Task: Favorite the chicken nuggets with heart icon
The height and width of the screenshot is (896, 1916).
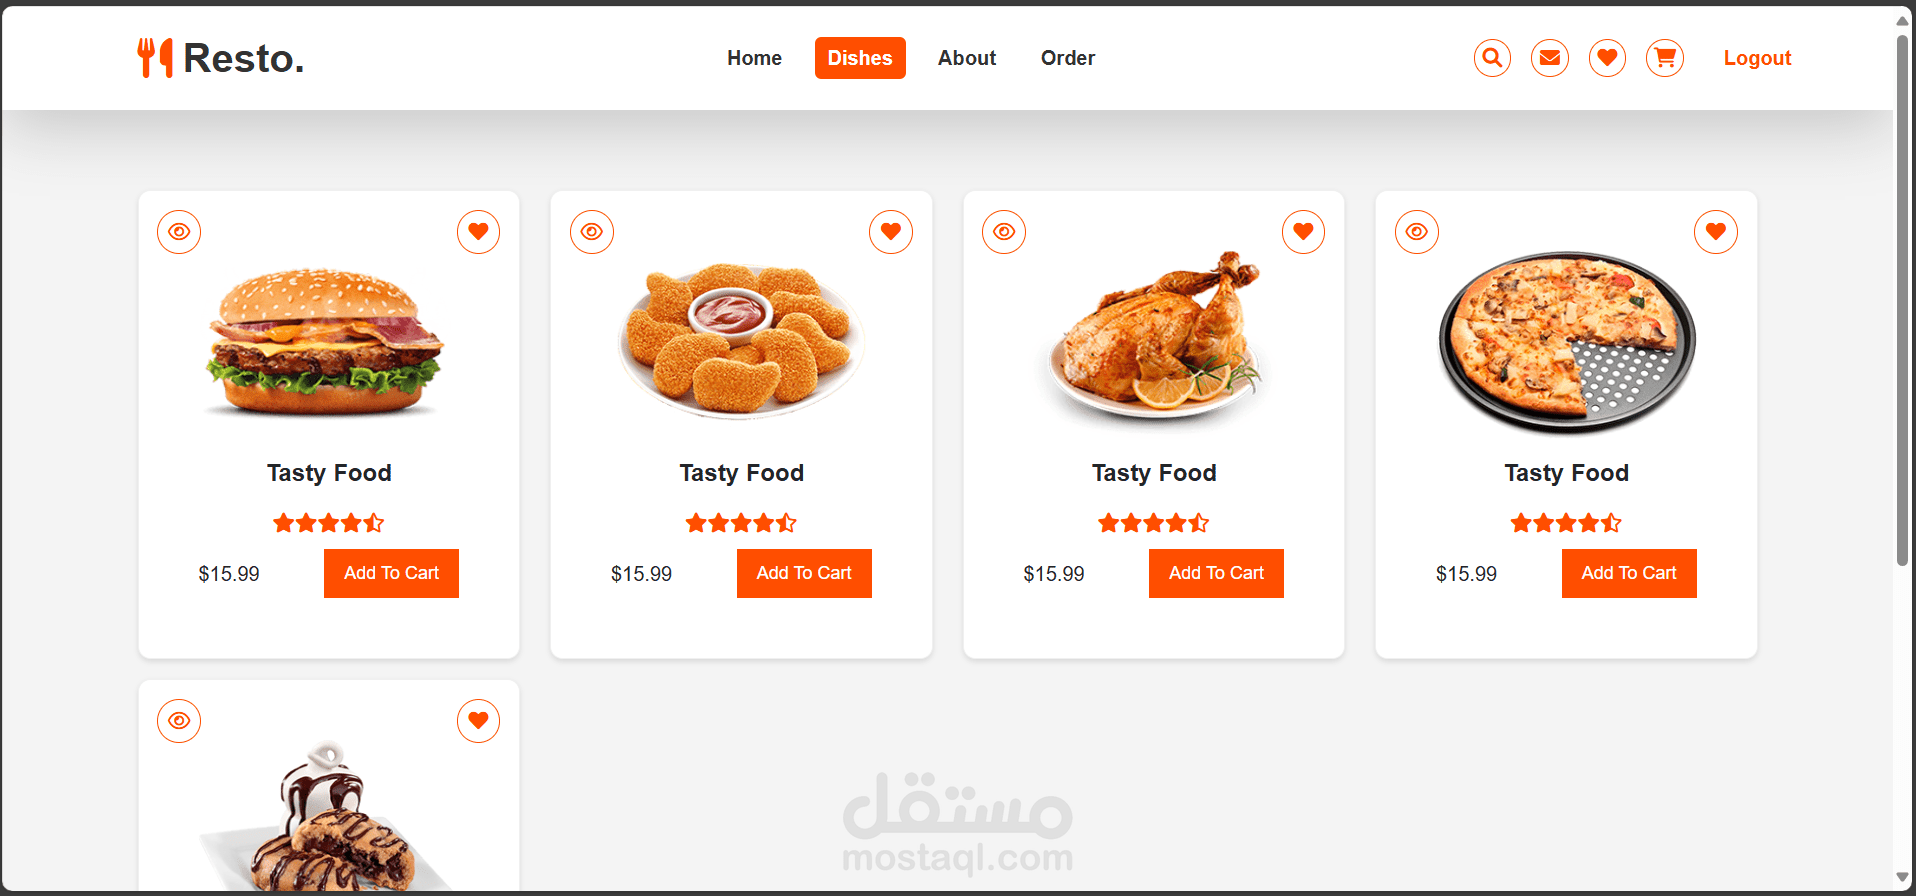Action: tap(891, 232)
